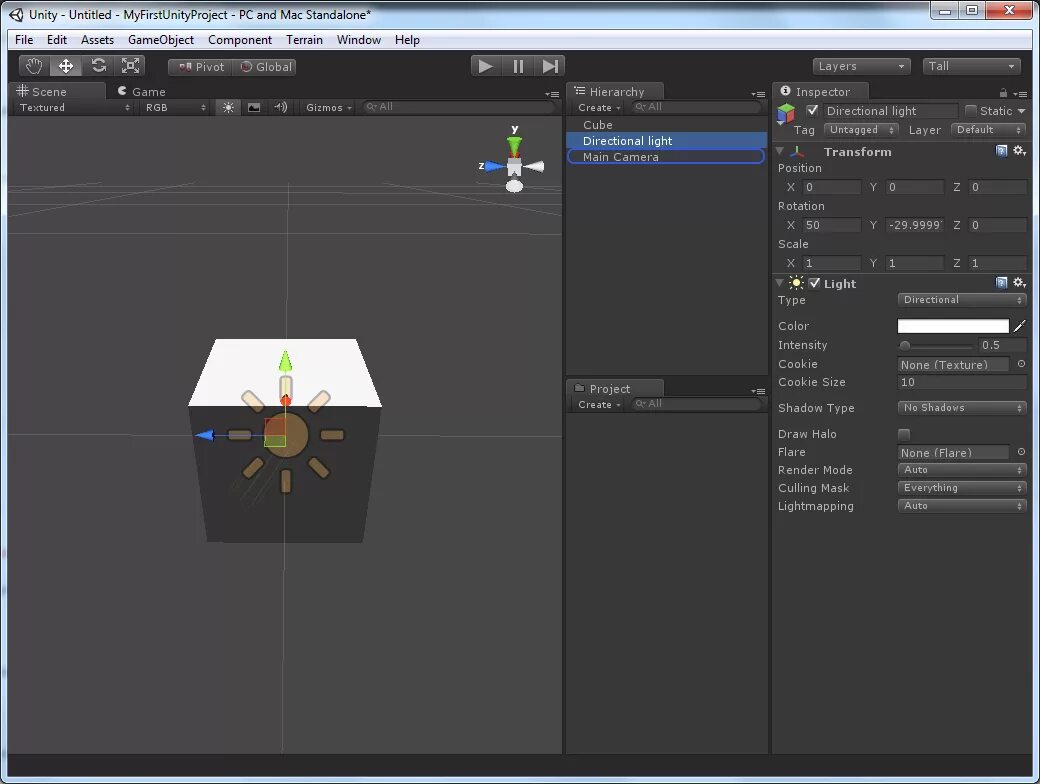Open the Project panel options menu
1040x784 pixels.
[x=758, y=391]
